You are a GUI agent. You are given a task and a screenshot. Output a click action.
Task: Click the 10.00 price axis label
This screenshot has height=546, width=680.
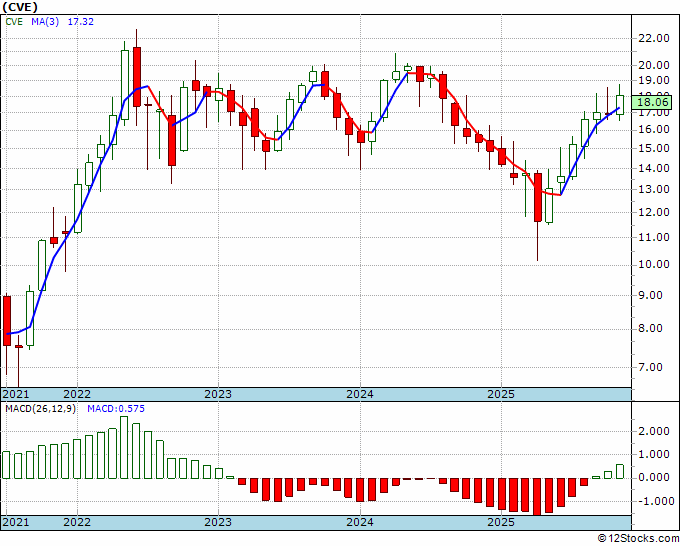click(654, 265)
